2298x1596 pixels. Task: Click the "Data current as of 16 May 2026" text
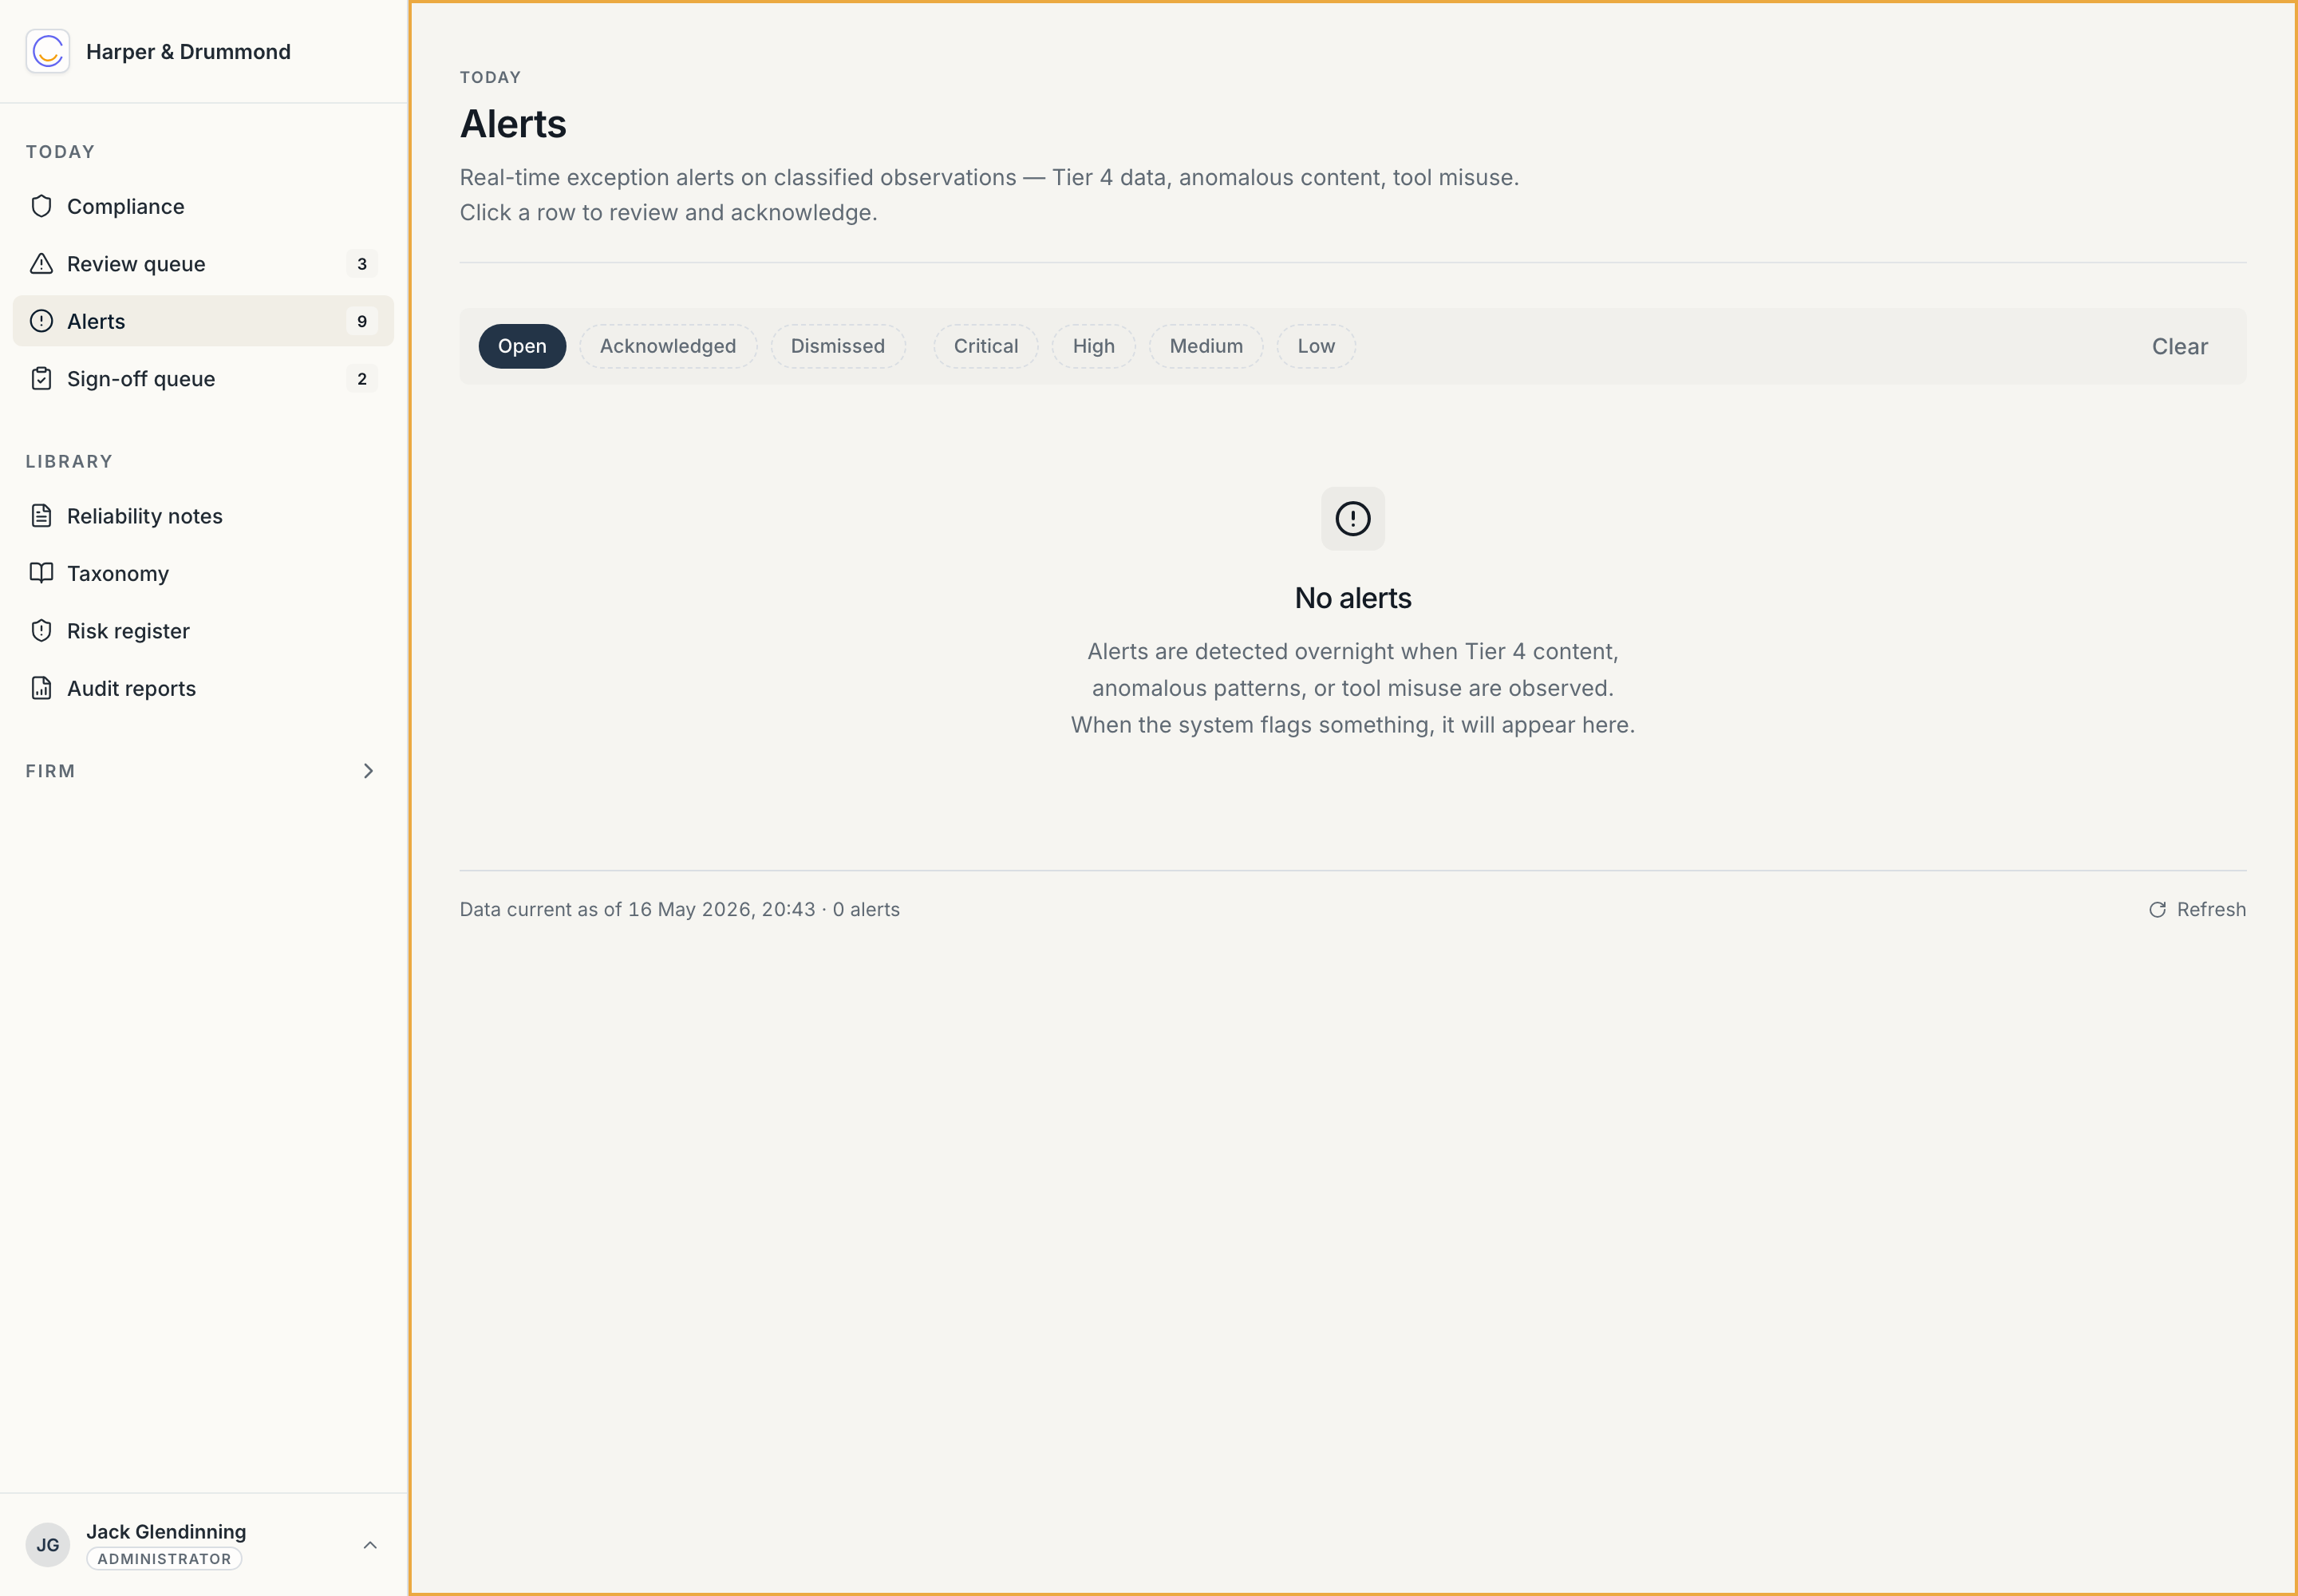pyautogui.click(x=637, y=909)
